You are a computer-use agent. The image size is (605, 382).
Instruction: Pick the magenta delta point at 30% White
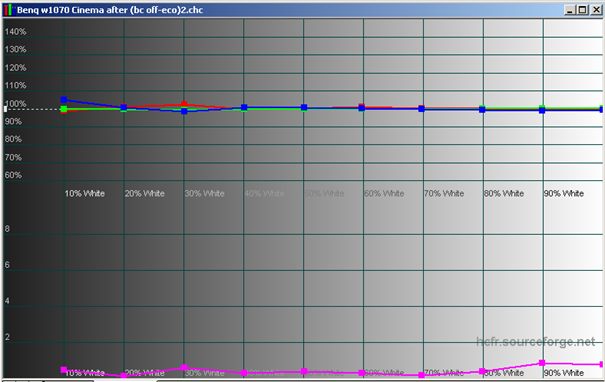pyautogui.click(x=184, y=367)
